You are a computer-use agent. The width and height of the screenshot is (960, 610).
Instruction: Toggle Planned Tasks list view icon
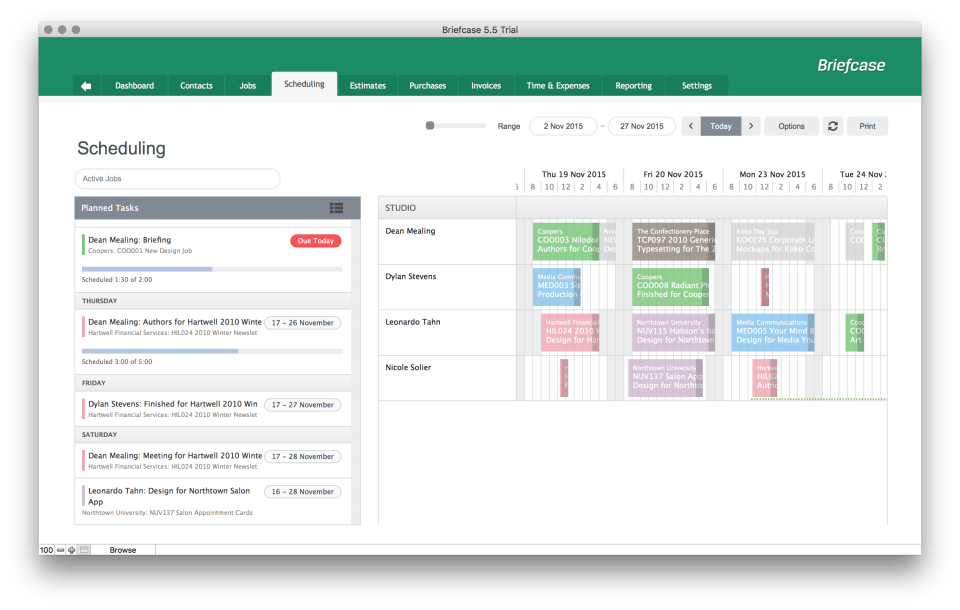[336, 208]
